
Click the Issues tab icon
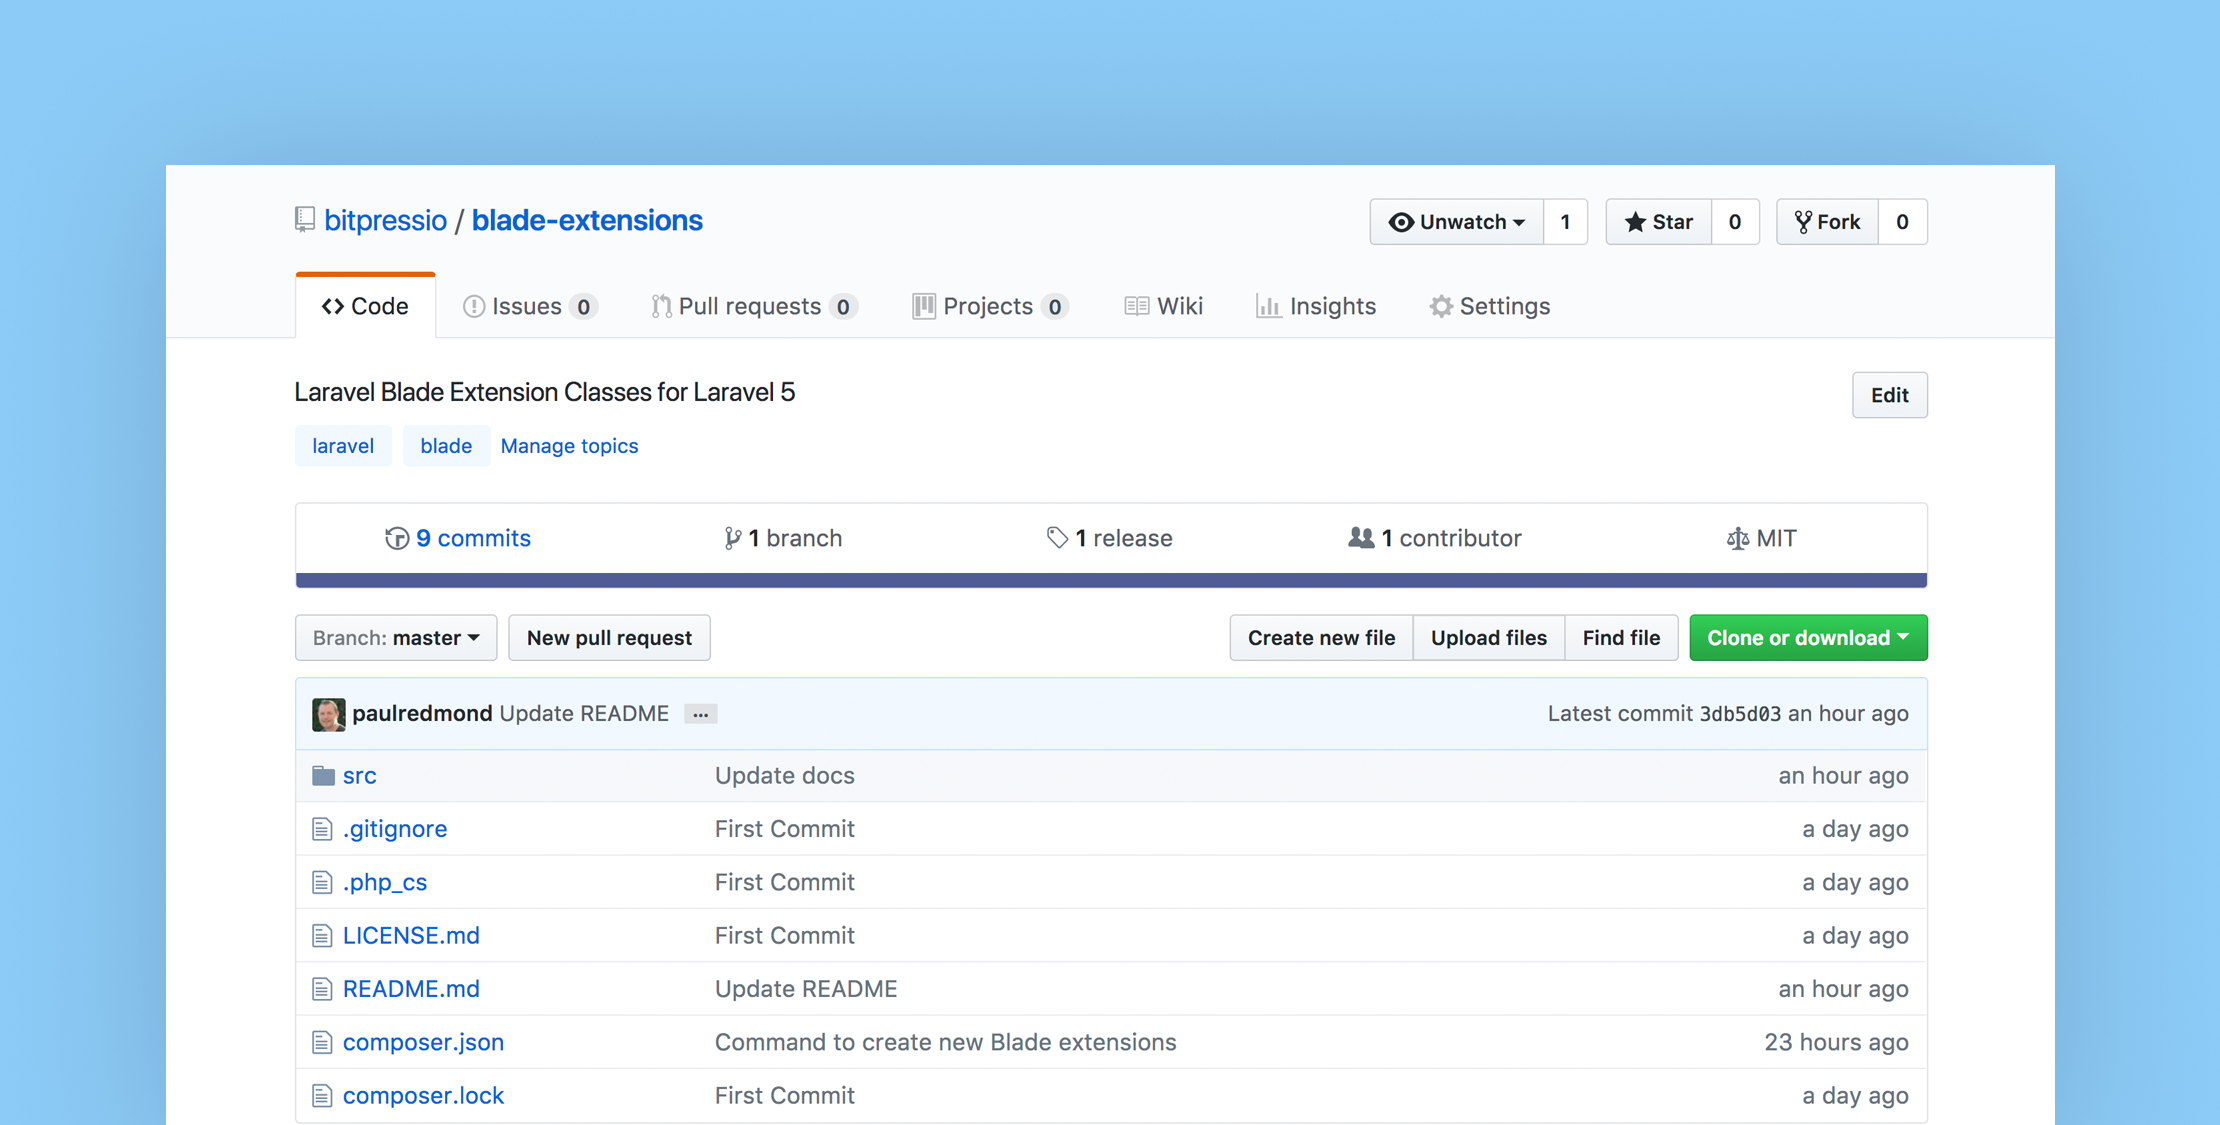point(472,306)
